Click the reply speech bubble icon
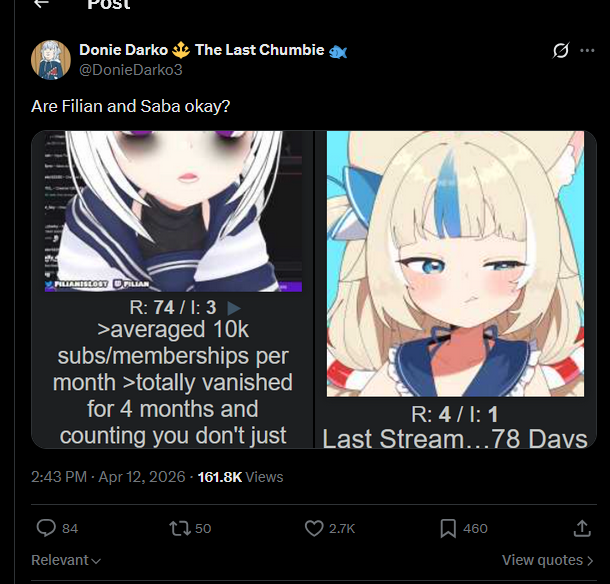610x584 pixels. coord(46,528)
